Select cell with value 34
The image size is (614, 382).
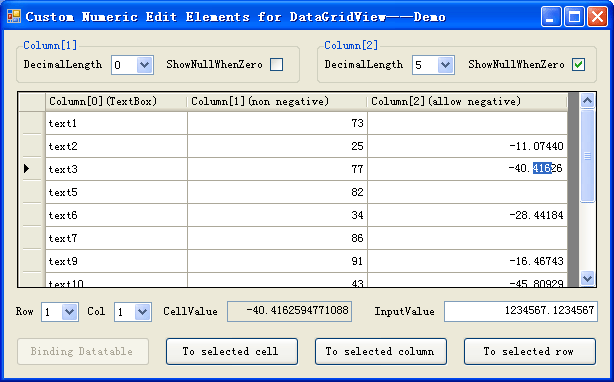pyautogui.click(x=277, y=215)
